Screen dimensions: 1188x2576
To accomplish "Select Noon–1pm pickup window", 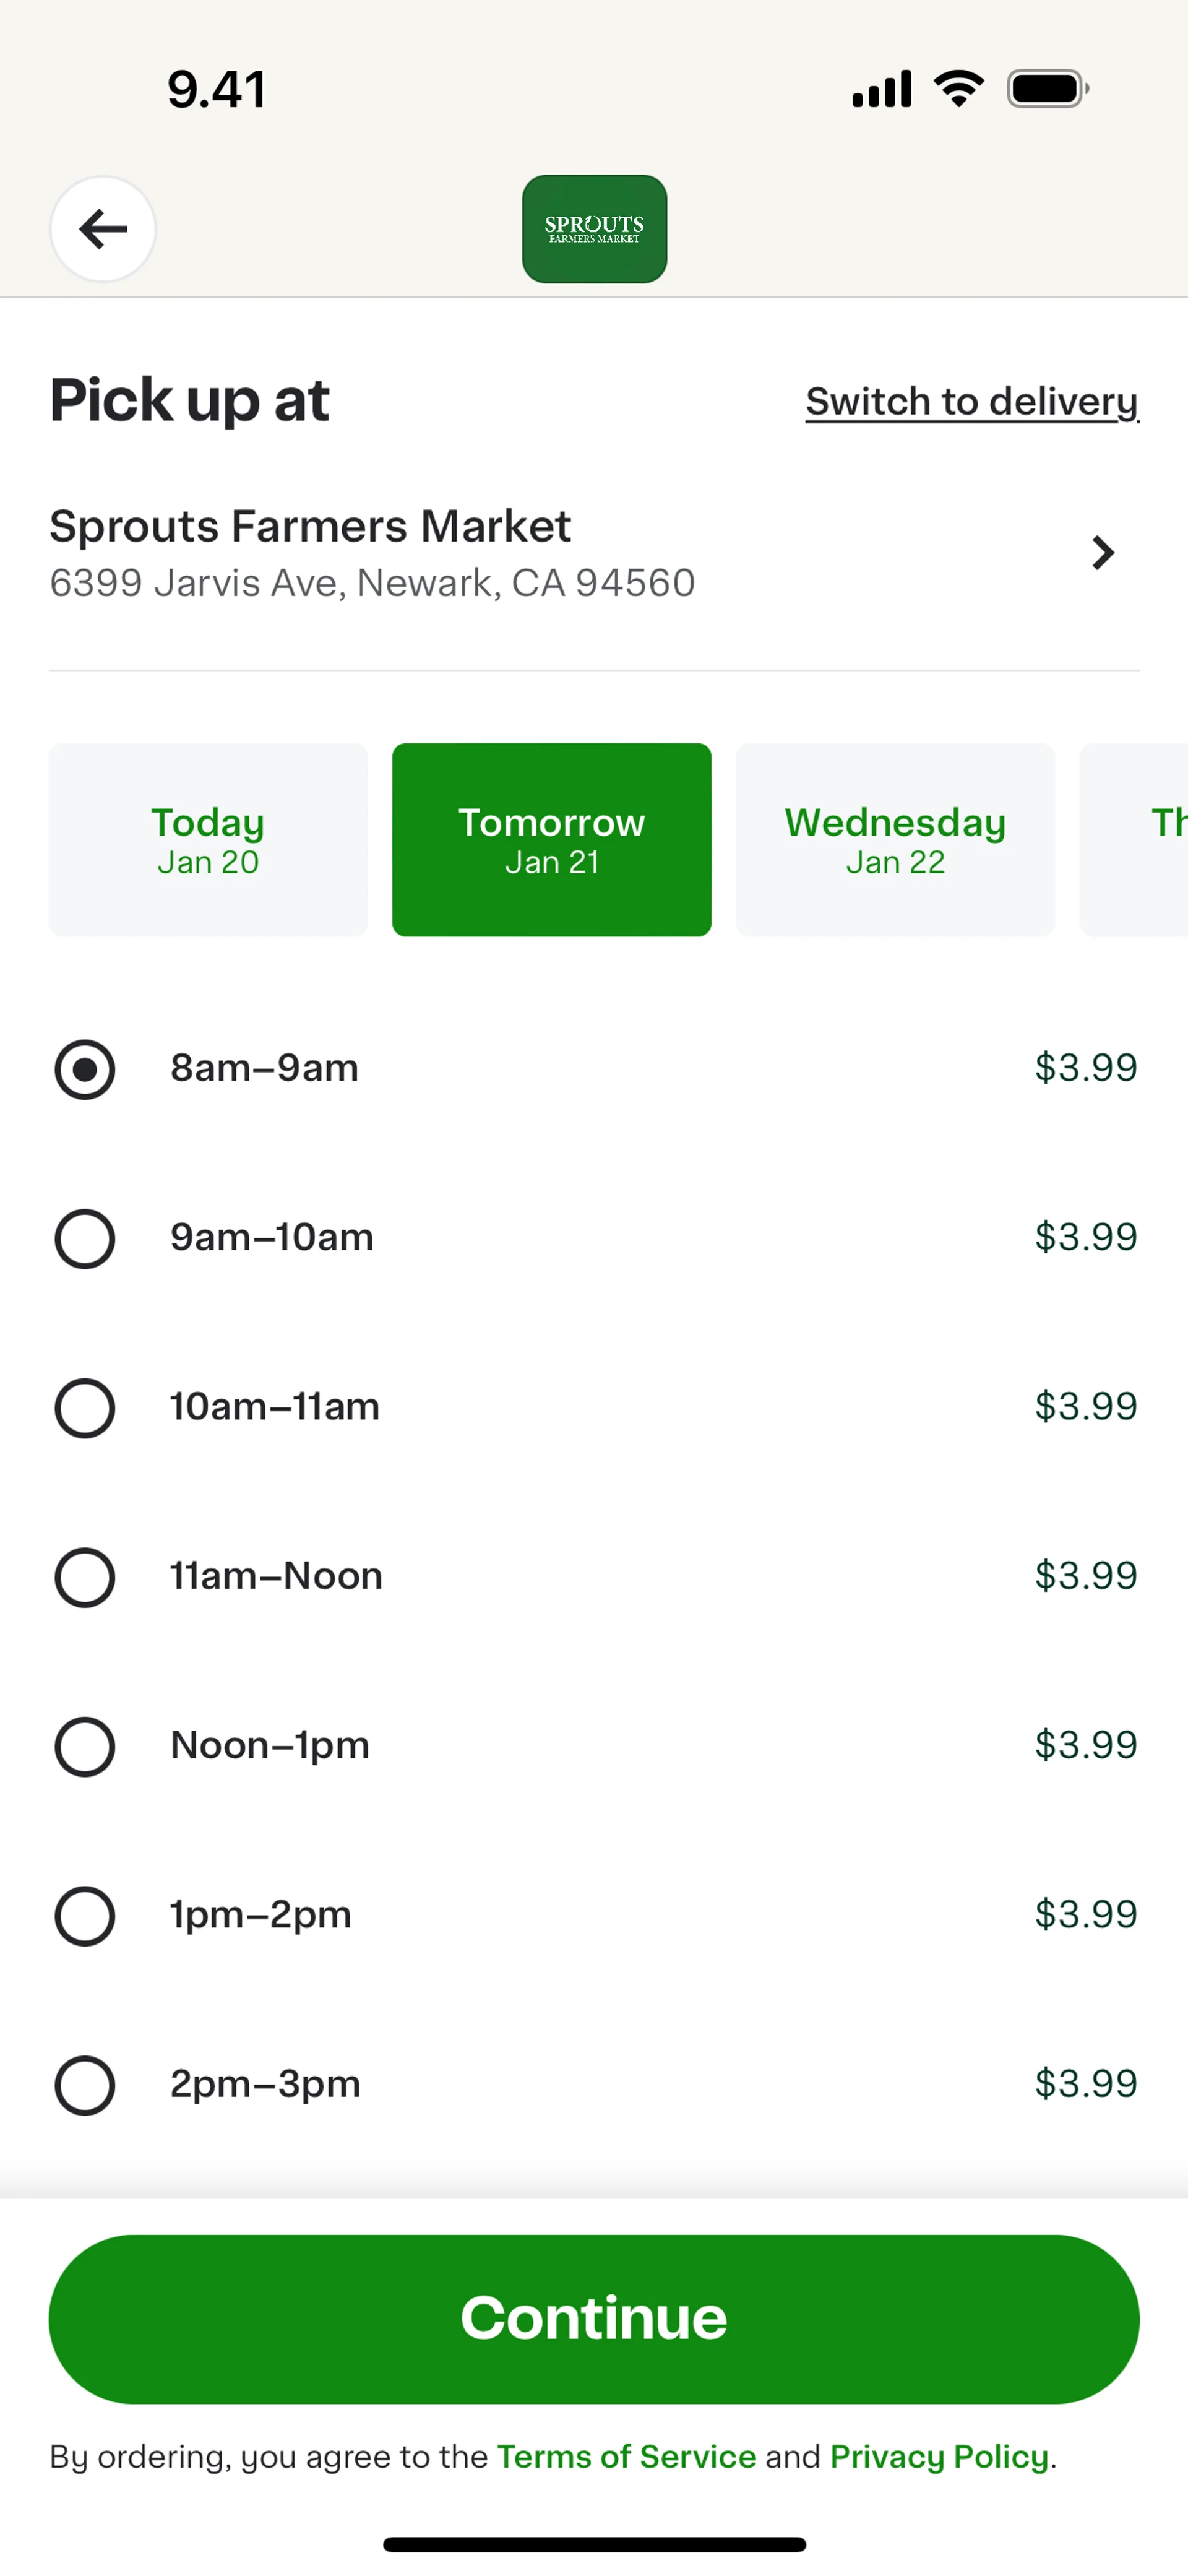I will (x=85, y=1746).
